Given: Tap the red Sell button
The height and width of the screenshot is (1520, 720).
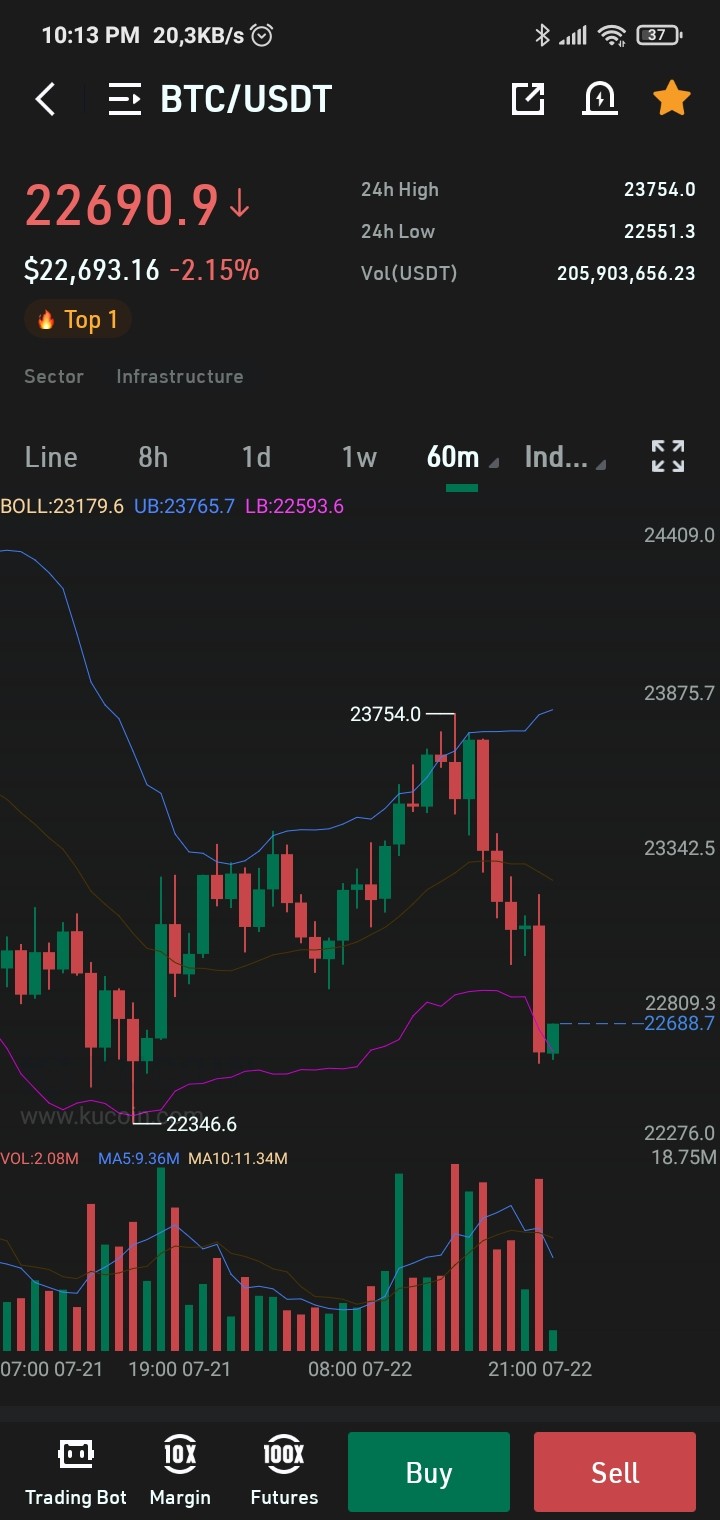Looking at the screenshot, I should click(615, 1472).
